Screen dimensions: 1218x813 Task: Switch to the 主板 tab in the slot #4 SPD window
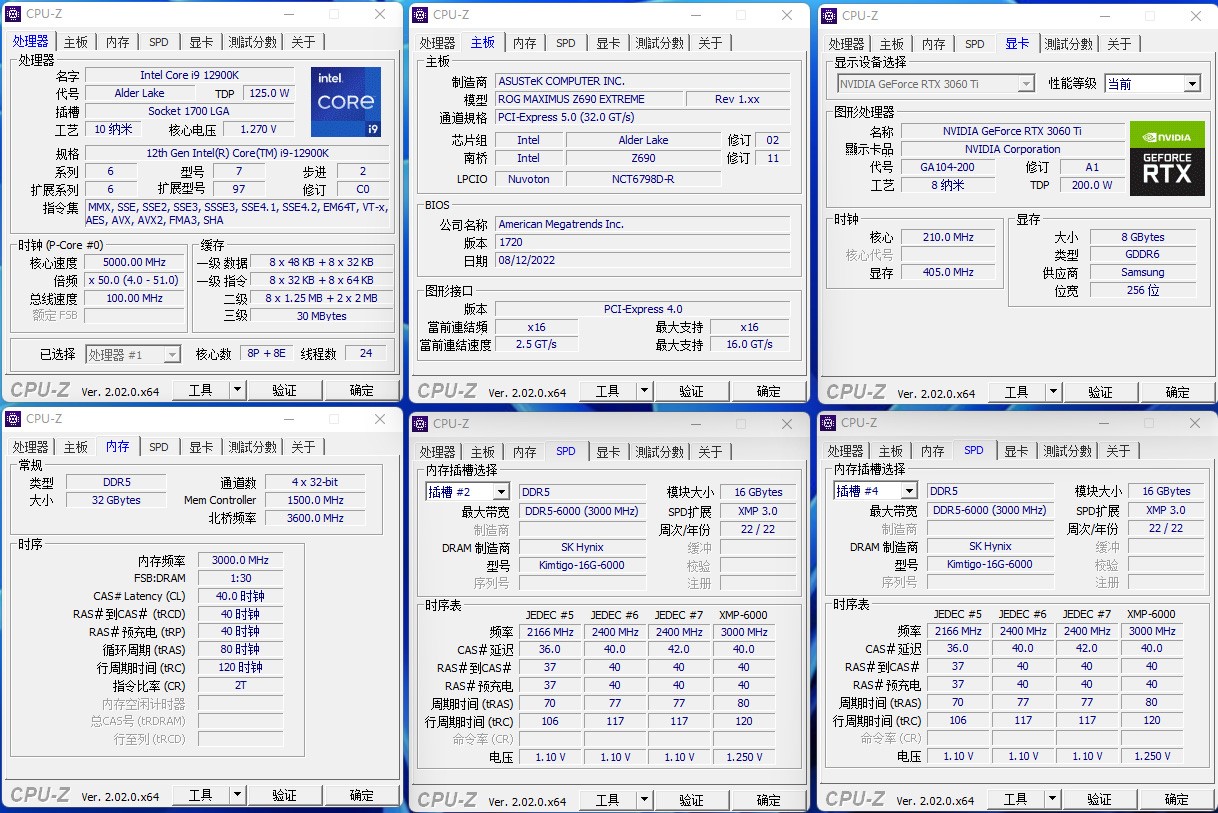tap(891, 451)
